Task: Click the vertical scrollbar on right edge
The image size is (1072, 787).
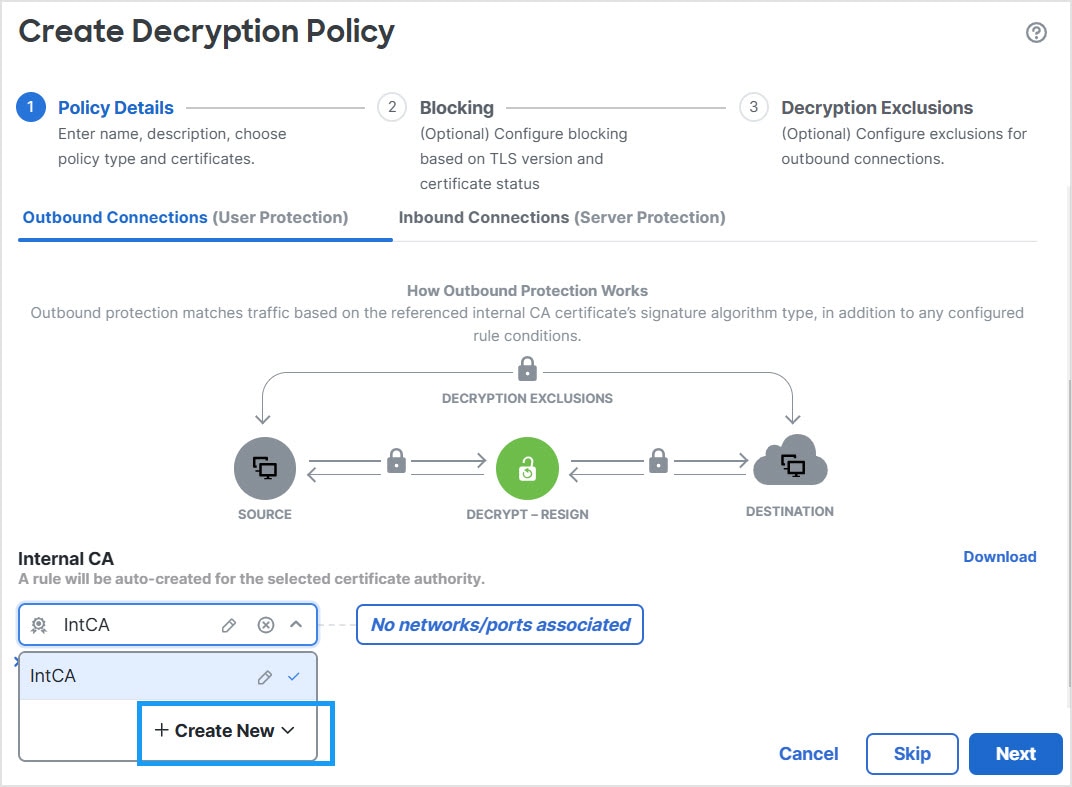Action: point(1068,532)
